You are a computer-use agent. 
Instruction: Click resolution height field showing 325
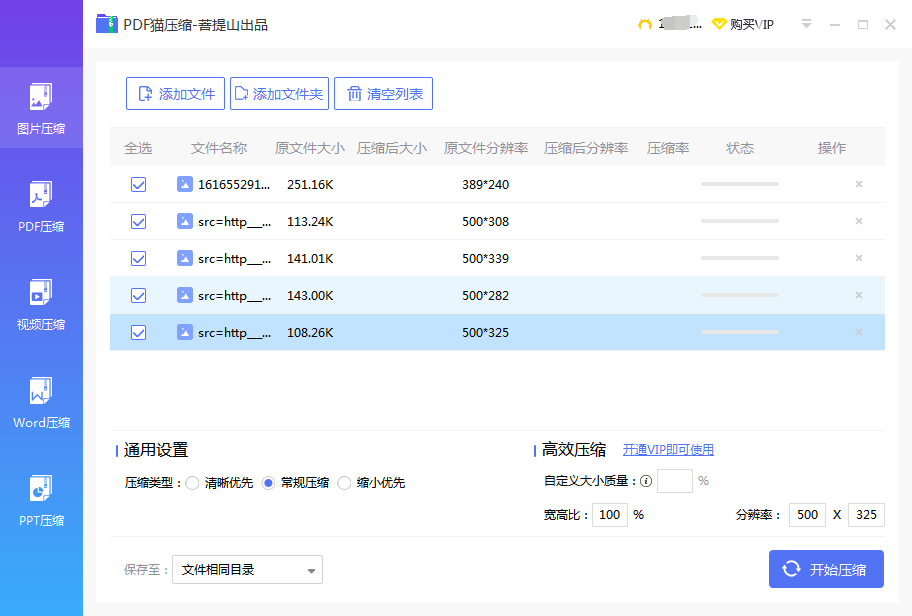pyautogui.click(x=866, y=515)
